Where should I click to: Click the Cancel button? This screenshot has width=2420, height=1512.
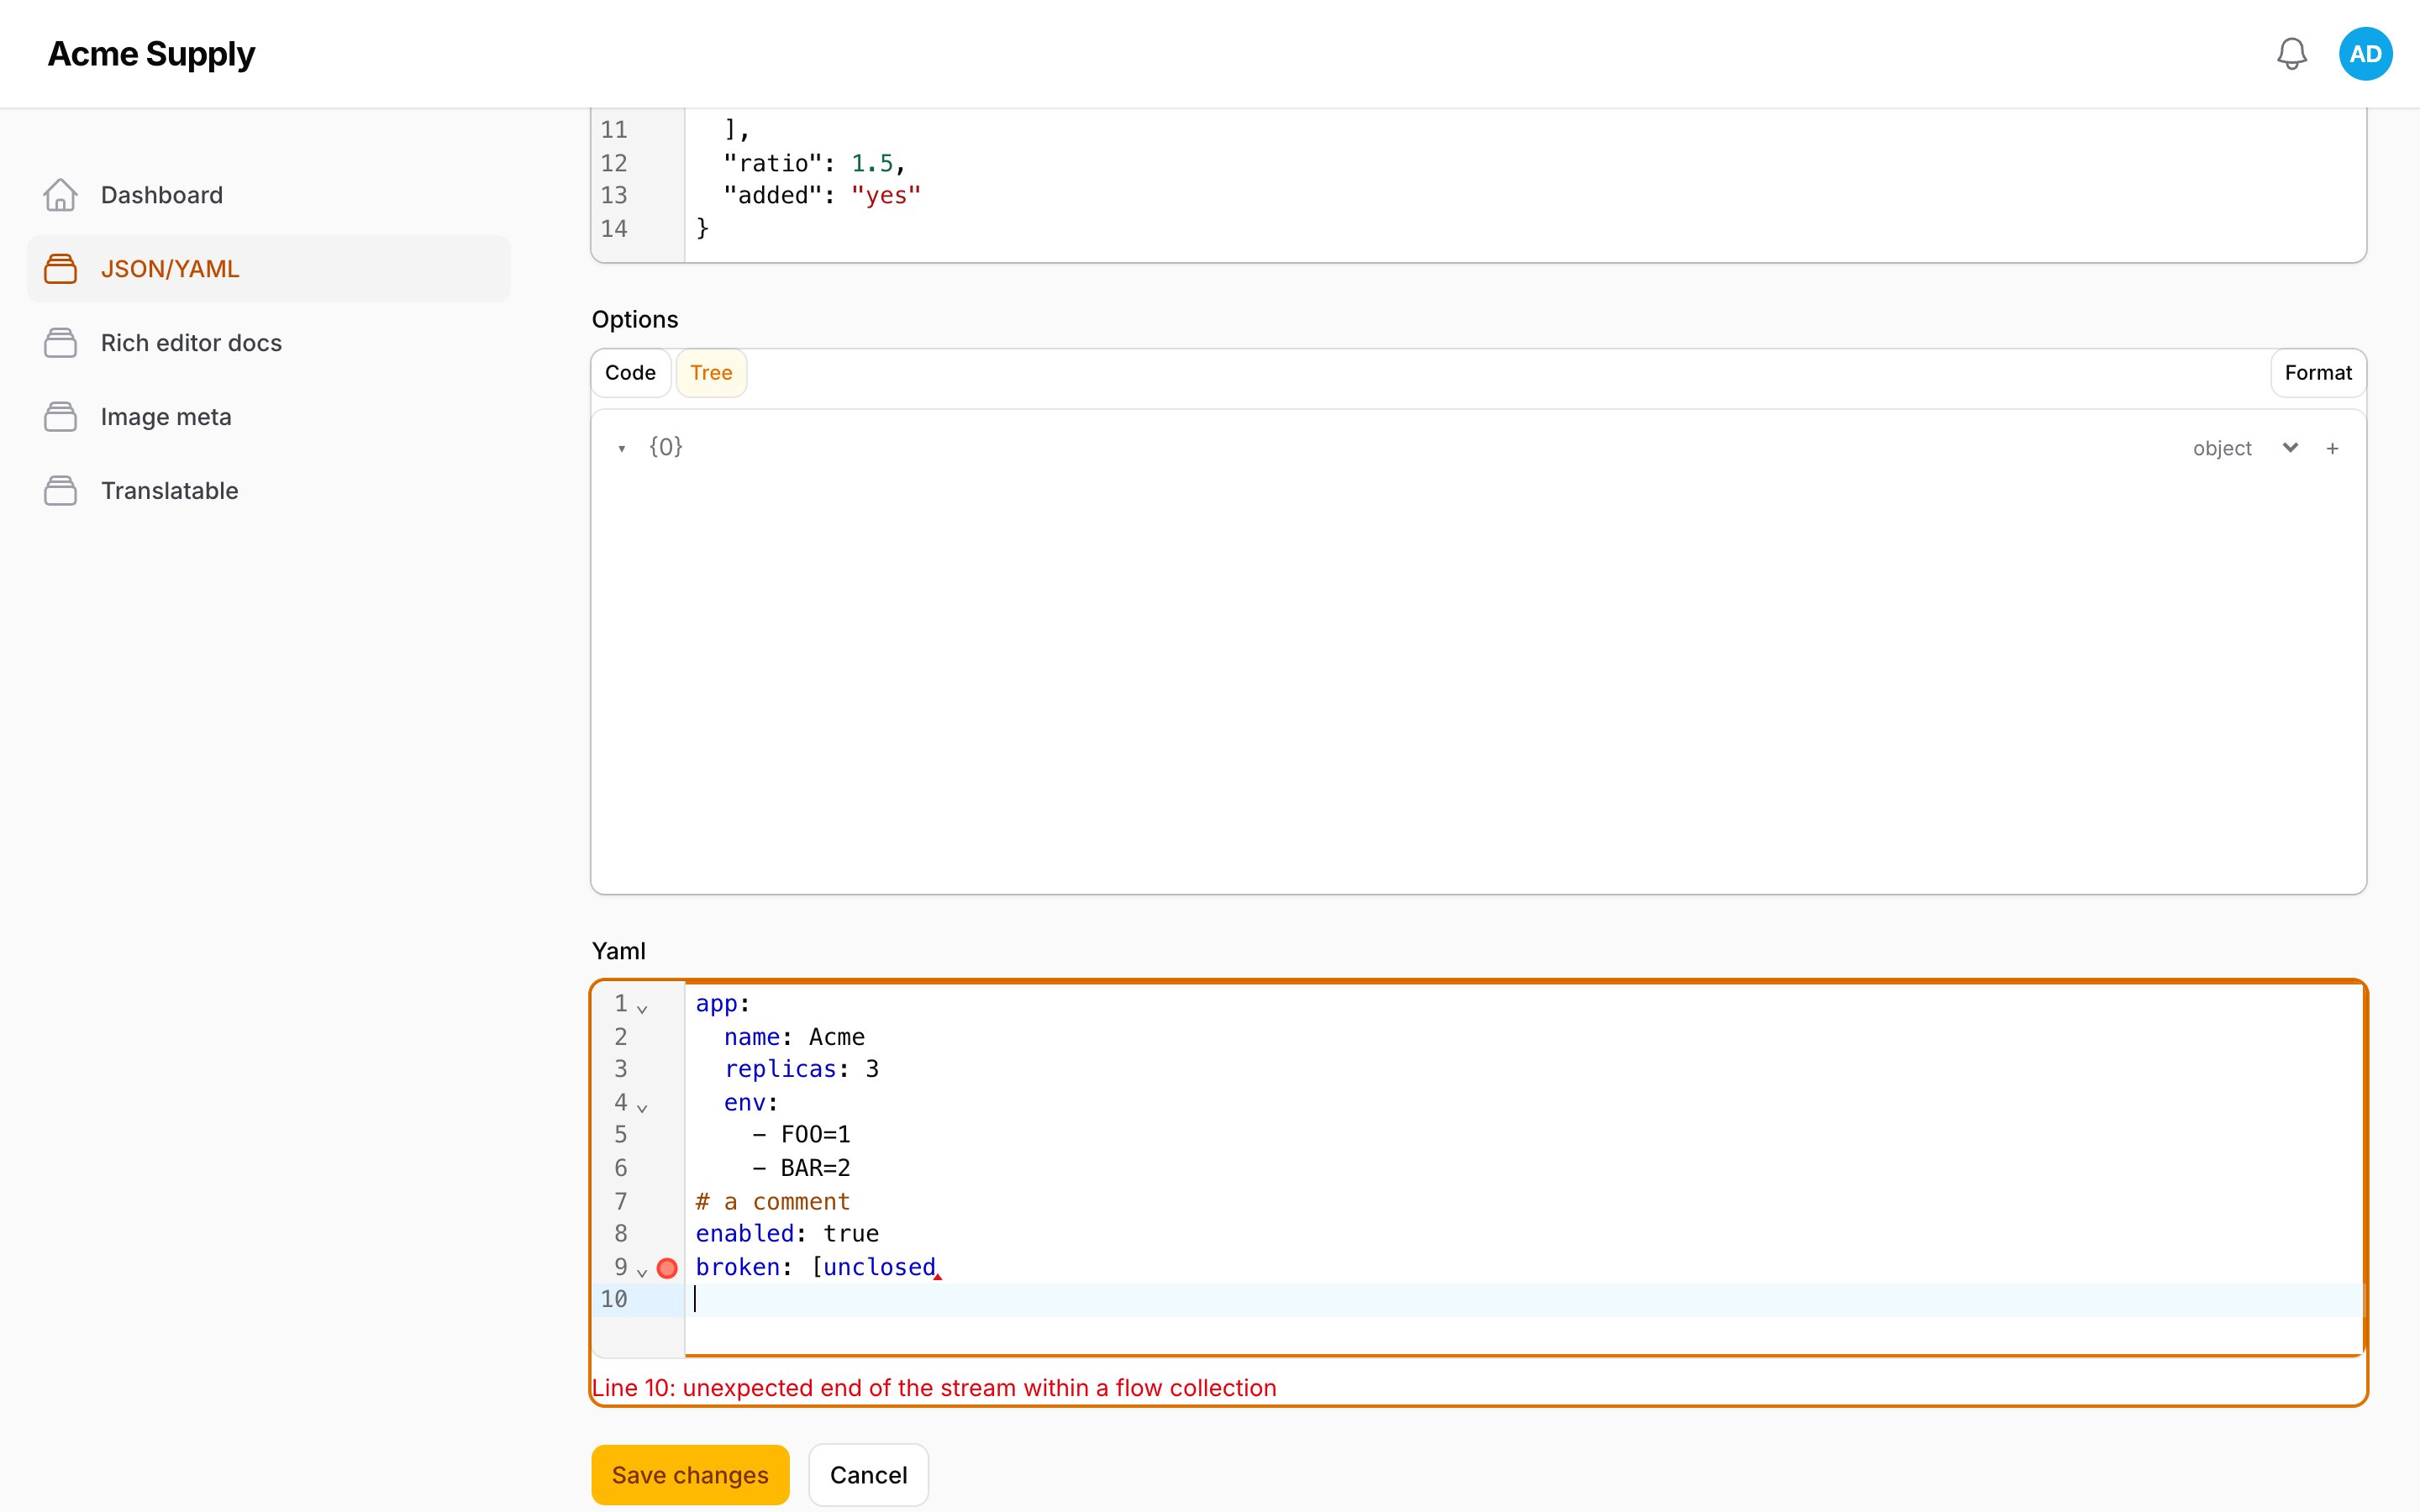coord(868,1475)
